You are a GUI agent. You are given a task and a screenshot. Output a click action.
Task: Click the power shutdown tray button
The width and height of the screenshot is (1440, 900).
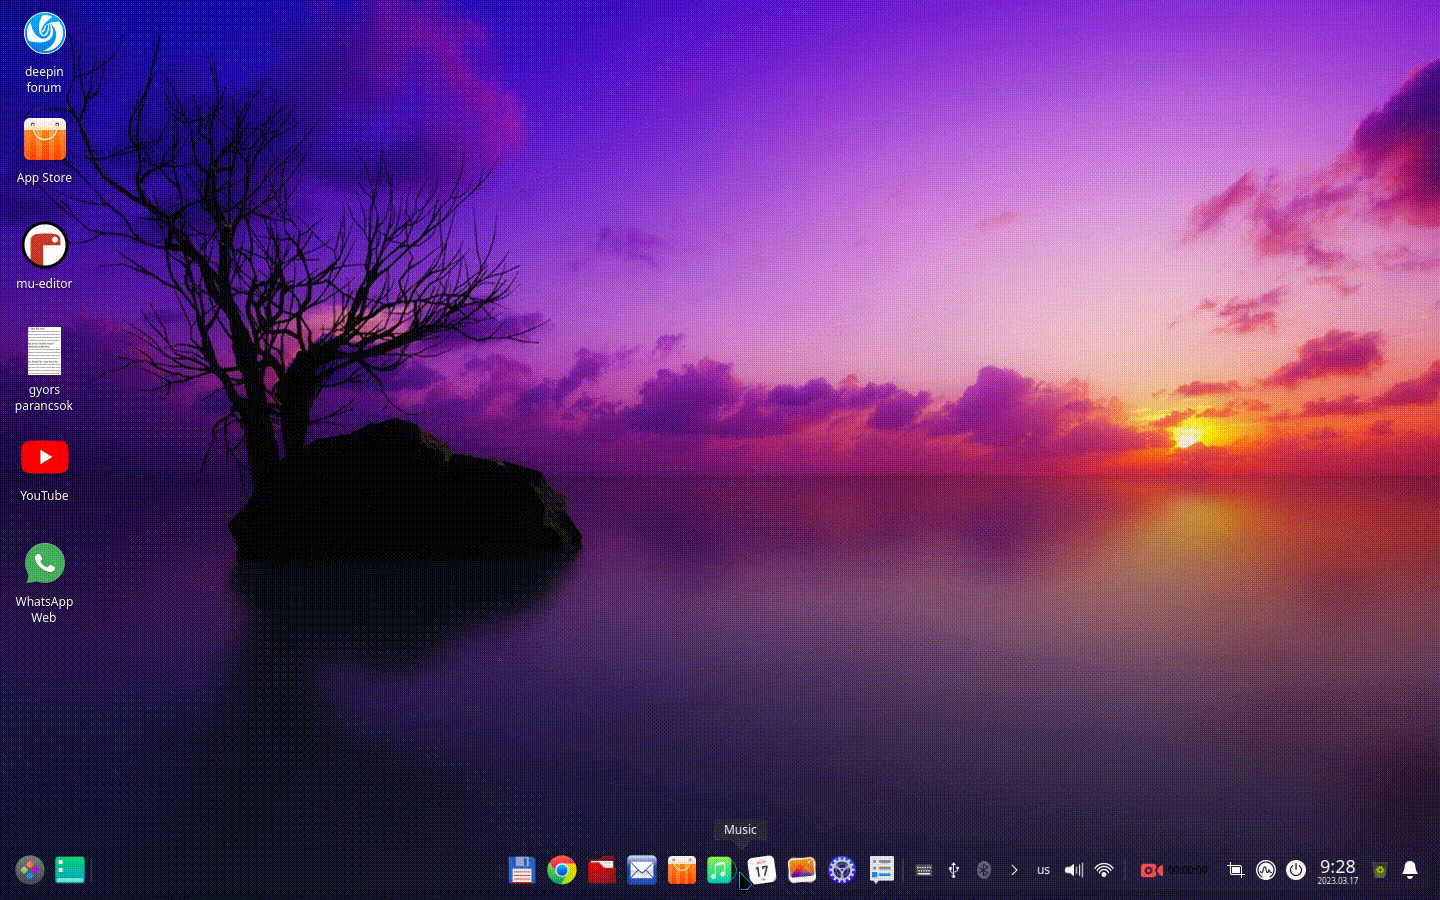(x=1296, y=870)
